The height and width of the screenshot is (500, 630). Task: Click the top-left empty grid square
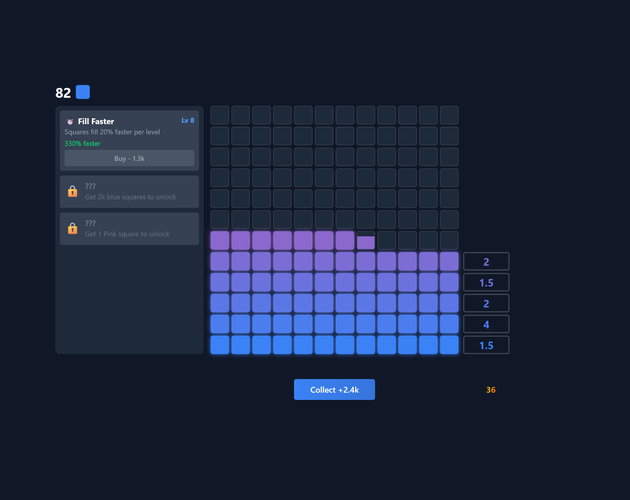pos(220,115)
